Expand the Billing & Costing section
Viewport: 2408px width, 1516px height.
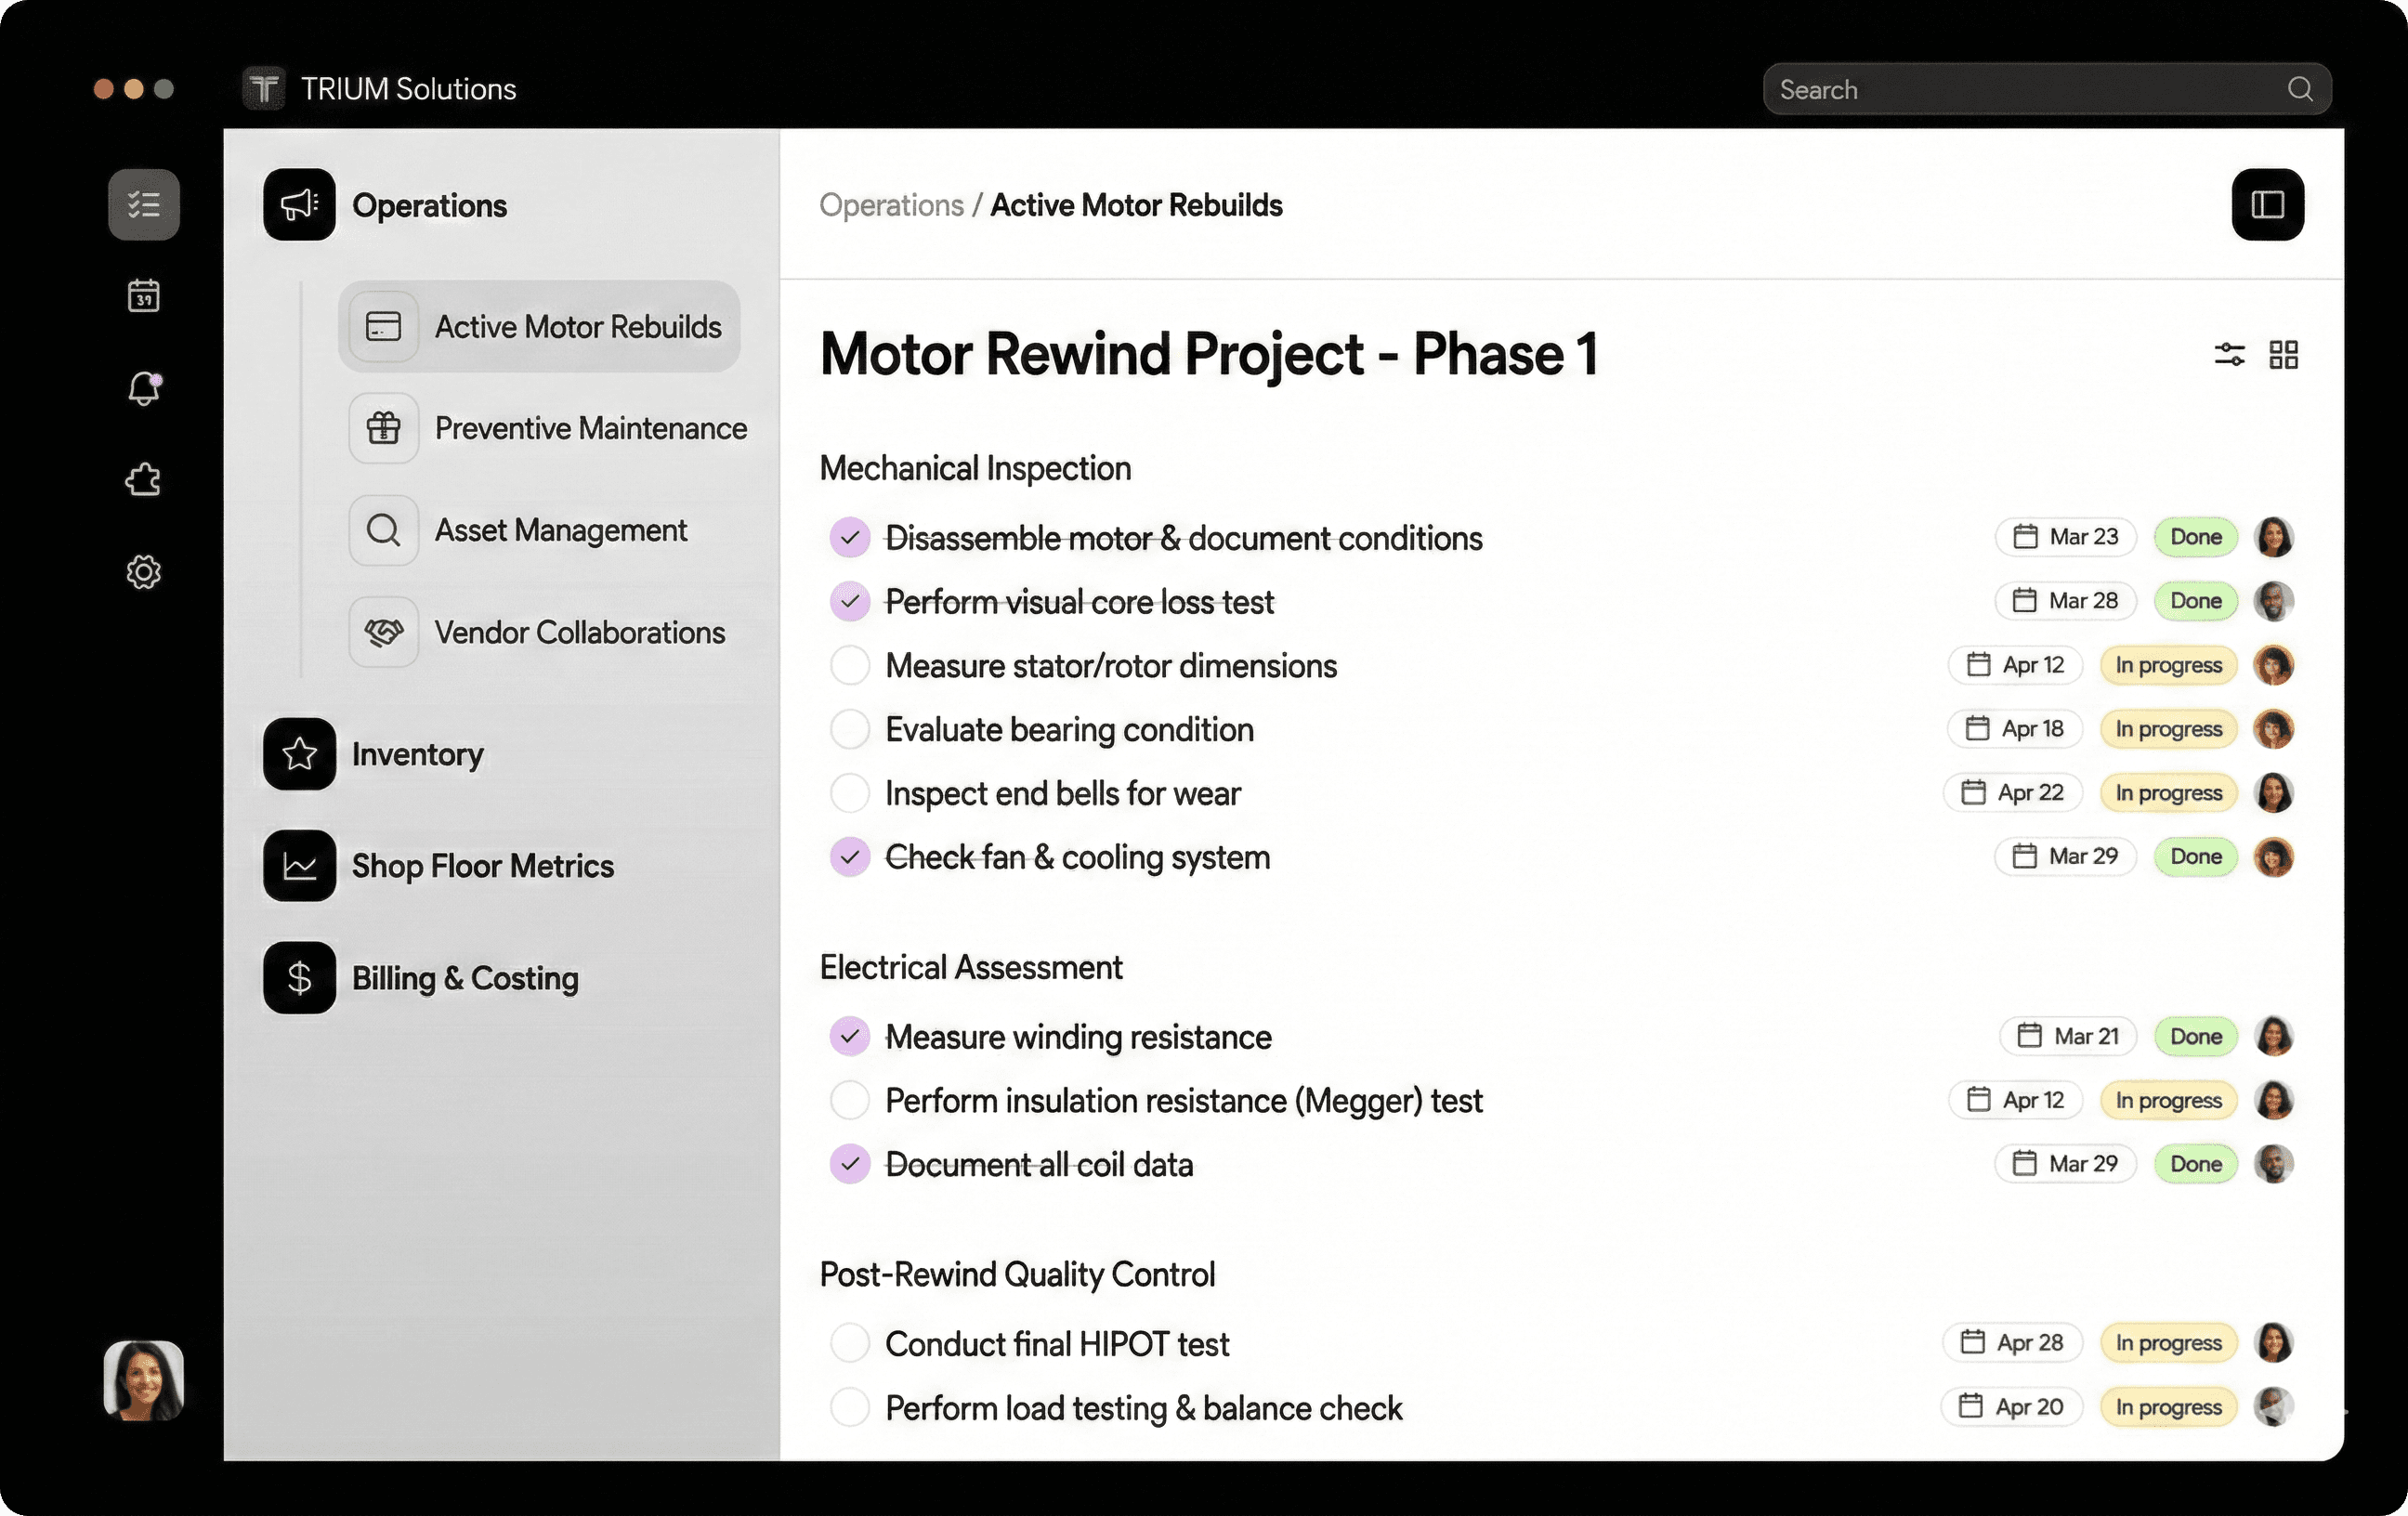click(x=464, y=978)
